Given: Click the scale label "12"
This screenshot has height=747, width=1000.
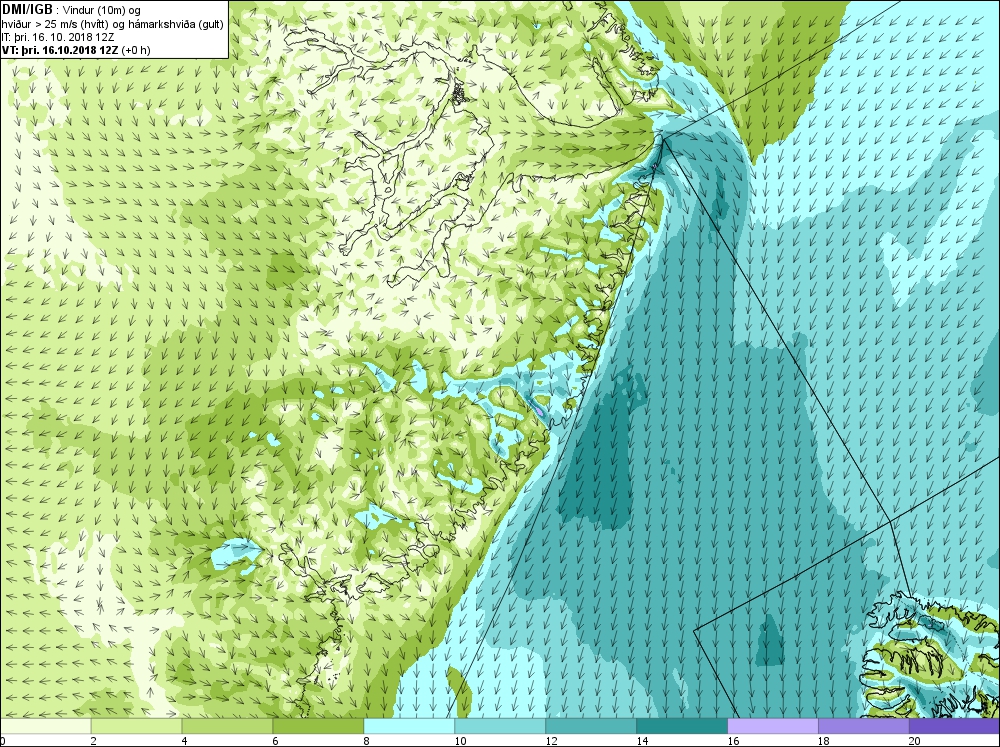Looking at the screenshot, I should 552,741.
